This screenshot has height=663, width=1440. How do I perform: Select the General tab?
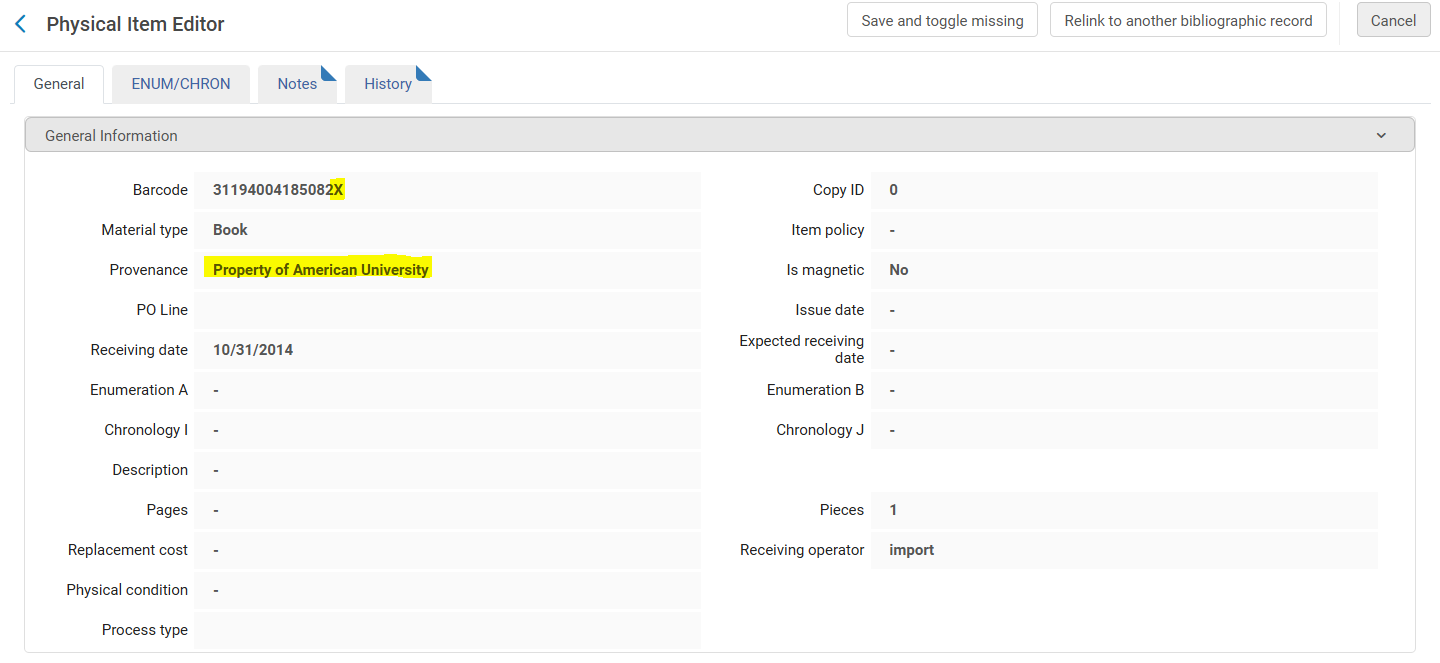coord(59,84)
